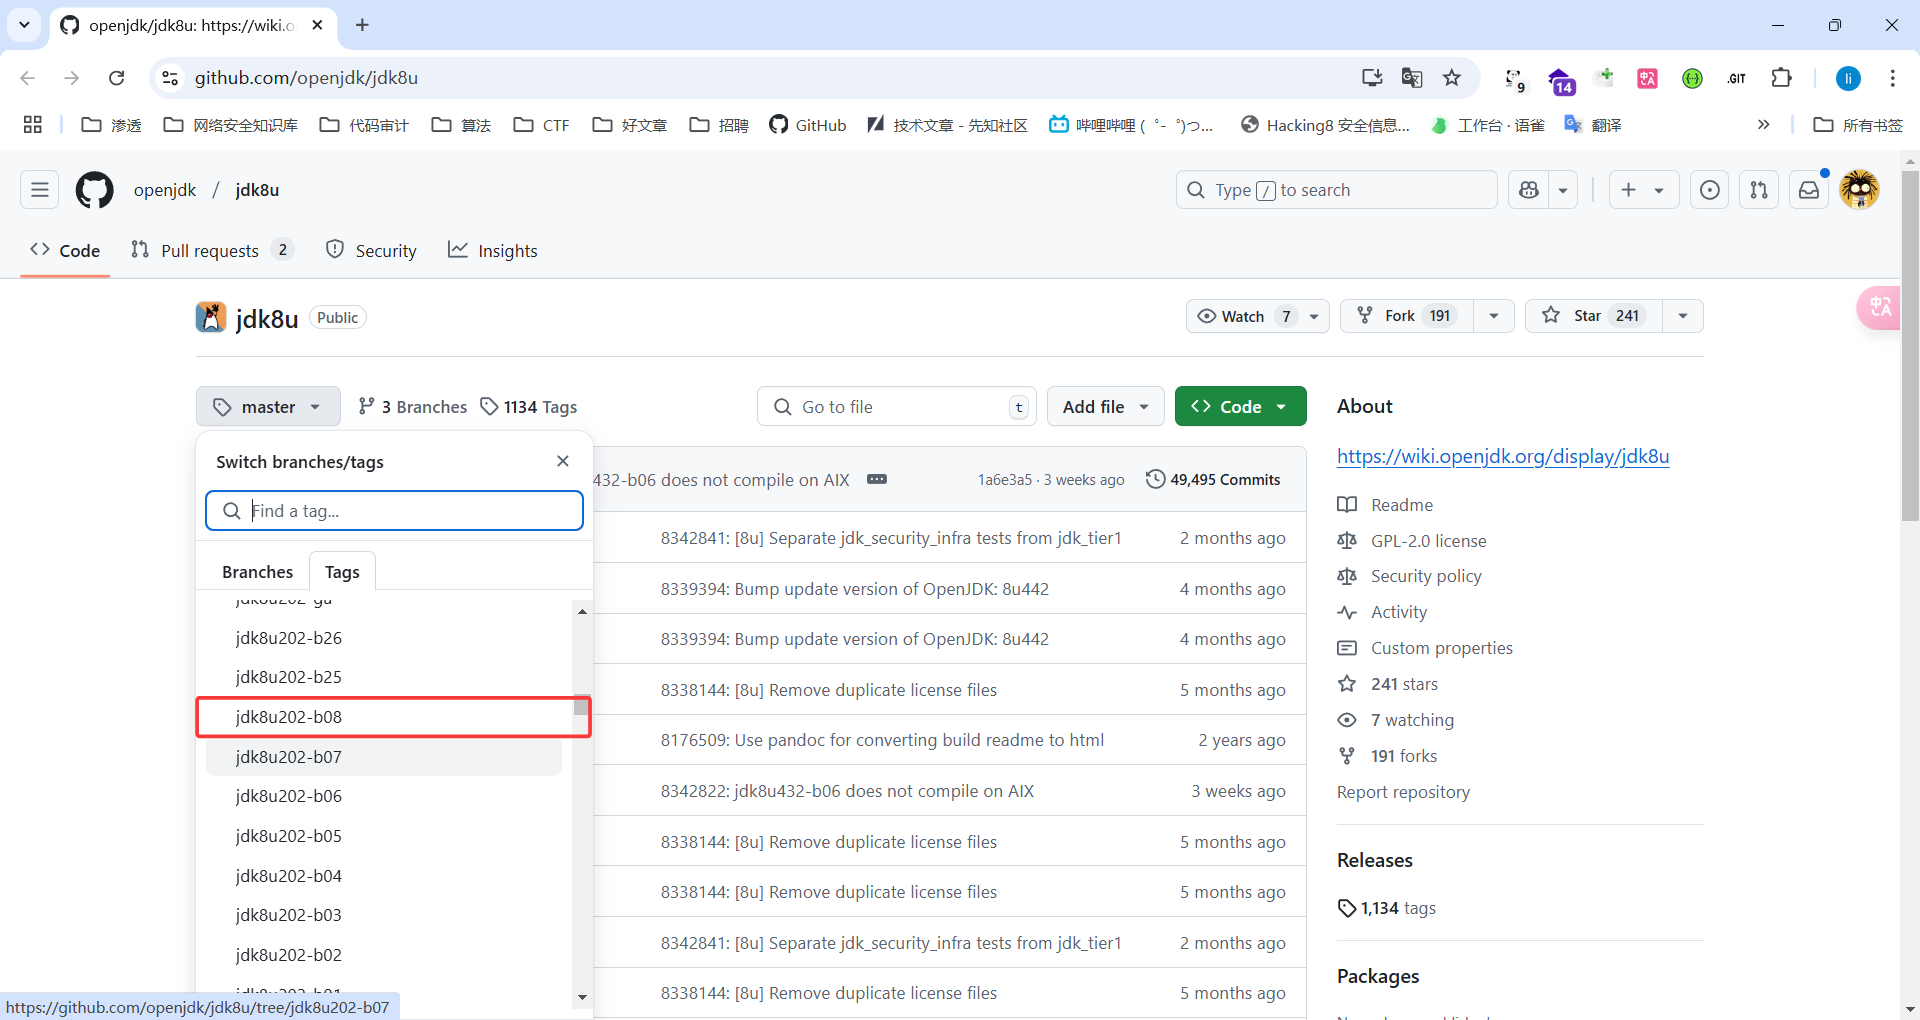Image resolution: width=1920 pixels, height=1020 pixels.
Task: Open a new browser tab
Action: [x=363, y=25]
